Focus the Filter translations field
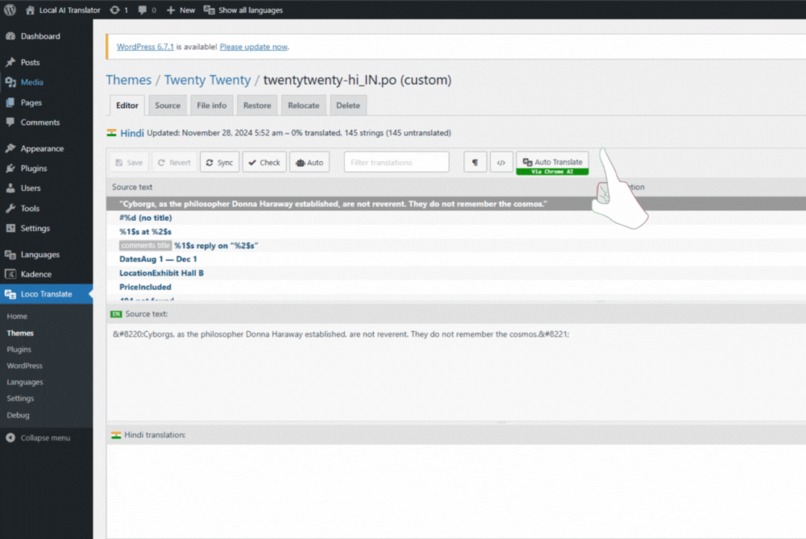This screenshot has height=539, width=806. [x=396, y=162]
